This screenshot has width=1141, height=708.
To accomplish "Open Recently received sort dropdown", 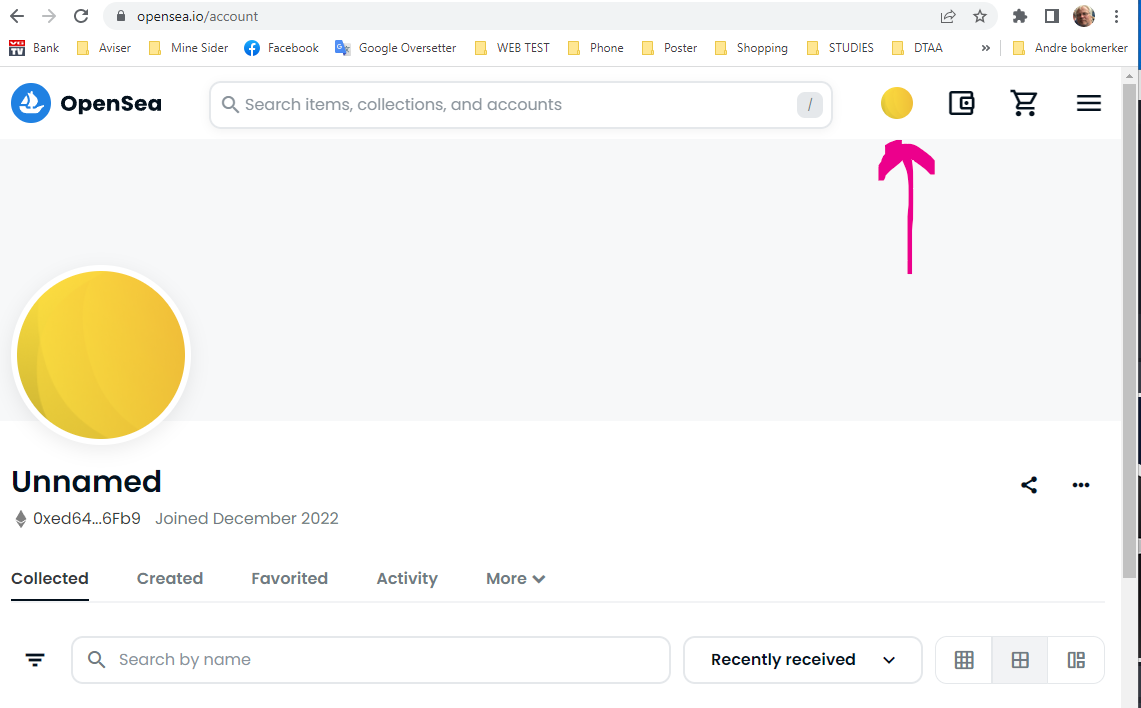I will [803, 660].
